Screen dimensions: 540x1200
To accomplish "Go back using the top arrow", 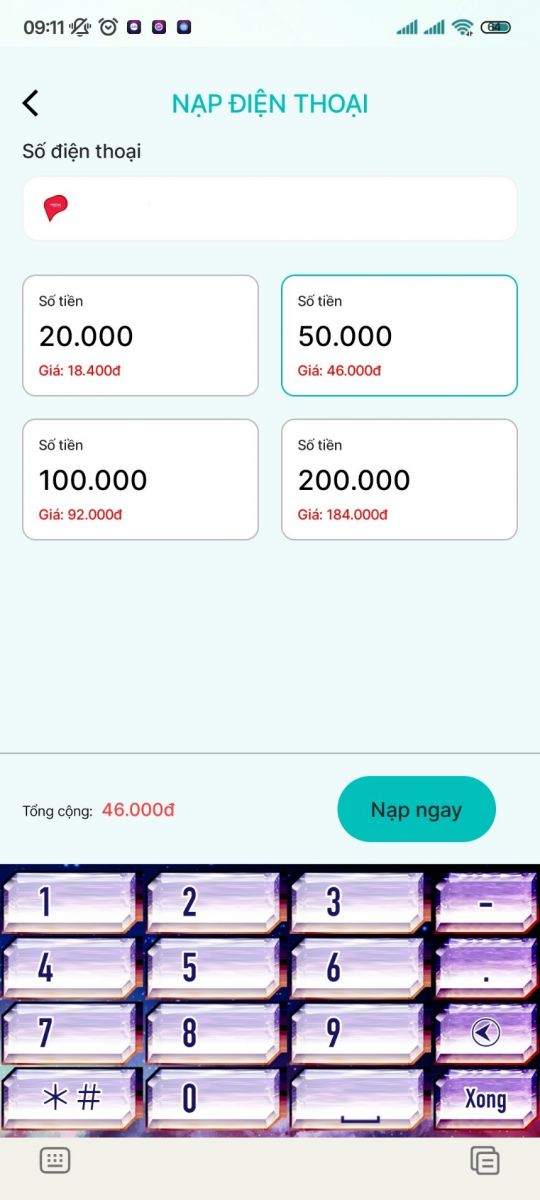I will click(x=31, y=103).
